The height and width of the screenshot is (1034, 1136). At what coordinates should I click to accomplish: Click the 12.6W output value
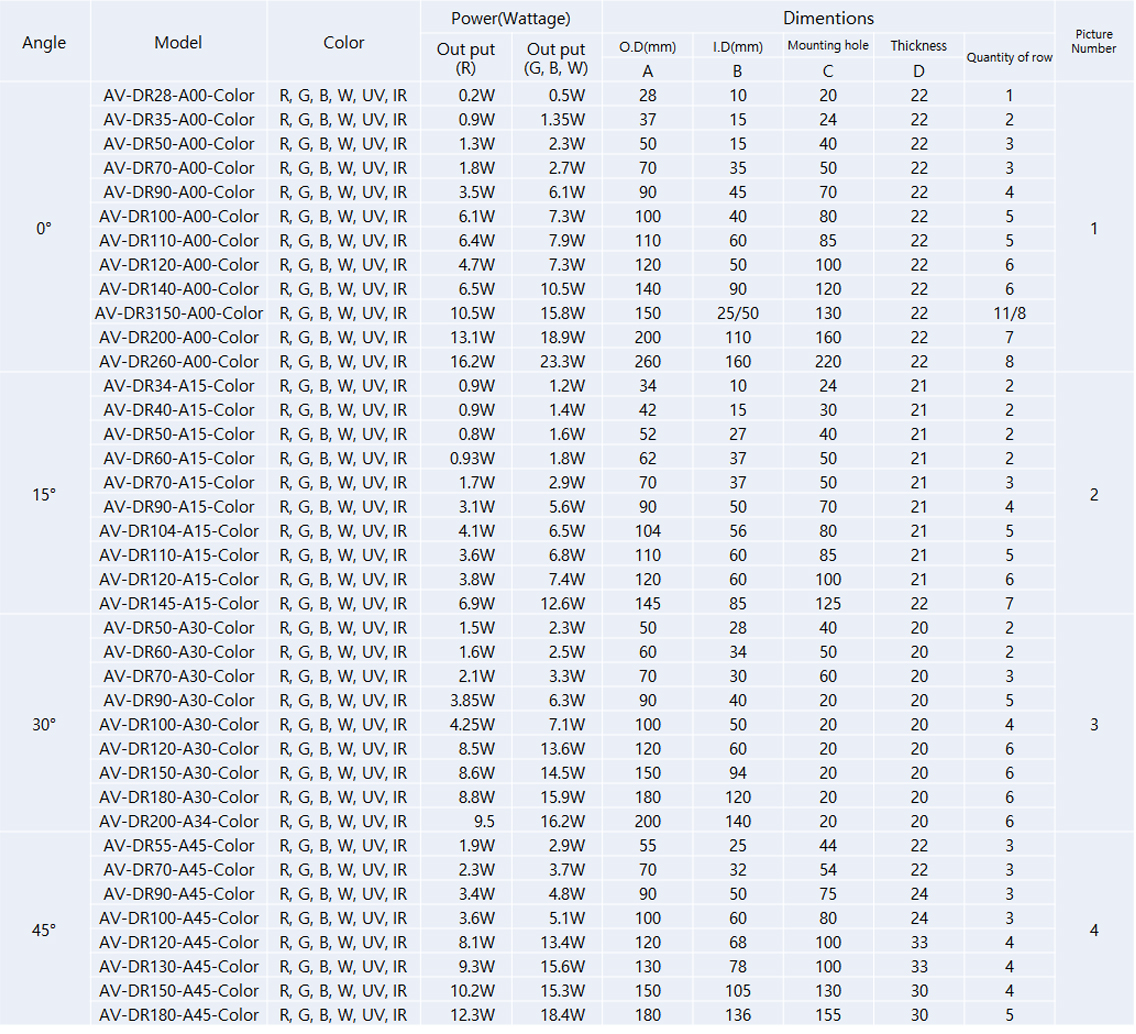563,604
